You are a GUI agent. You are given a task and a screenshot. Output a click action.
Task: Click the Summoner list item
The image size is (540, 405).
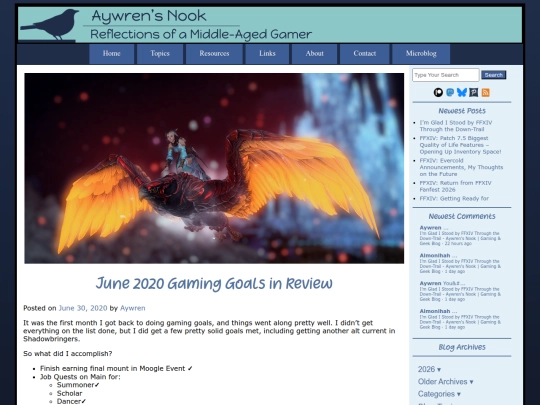pyautogui.click(x=78, y=385)
